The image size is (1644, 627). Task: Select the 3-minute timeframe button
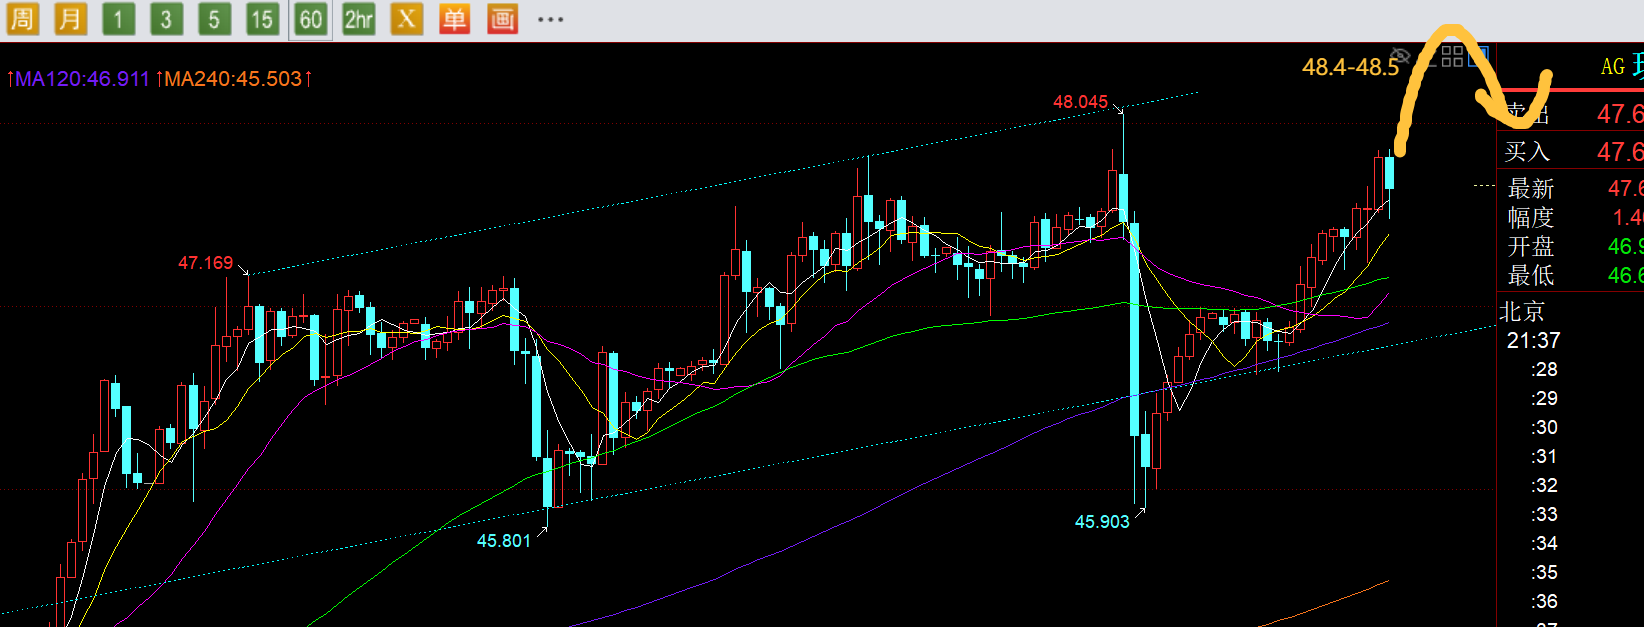click(166, 19)
